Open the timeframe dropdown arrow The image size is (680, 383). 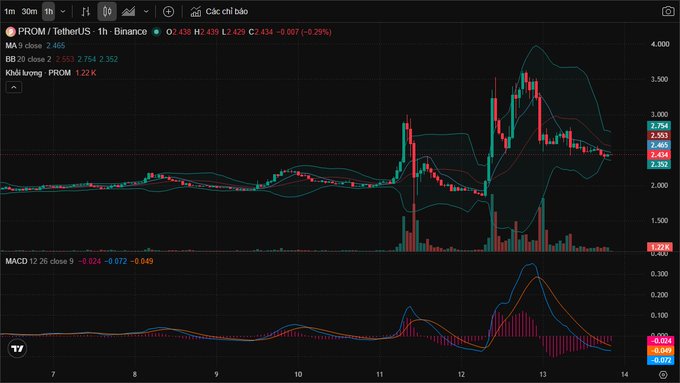pyautogui.click(x=63, y=11)
